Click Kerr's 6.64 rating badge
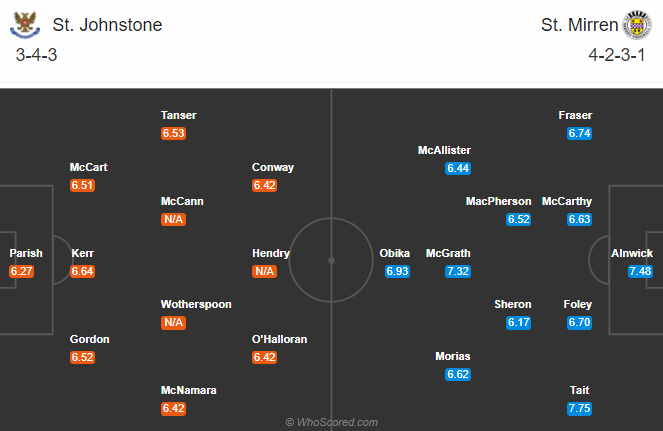This screenshot has width=663, height=431. (x=82, y=271)
